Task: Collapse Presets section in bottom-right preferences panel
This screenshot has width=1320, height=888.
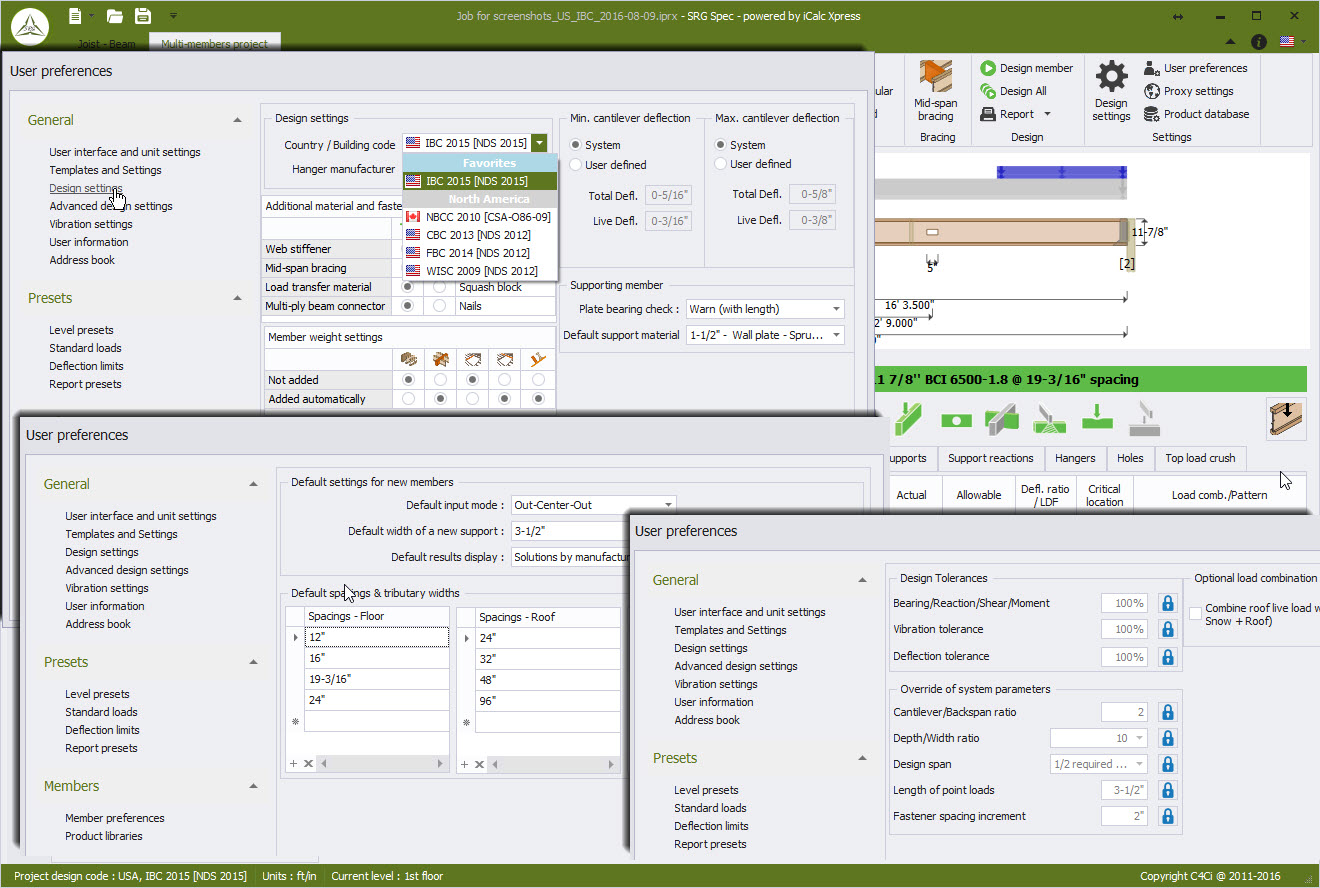Action: pos(862,758)
